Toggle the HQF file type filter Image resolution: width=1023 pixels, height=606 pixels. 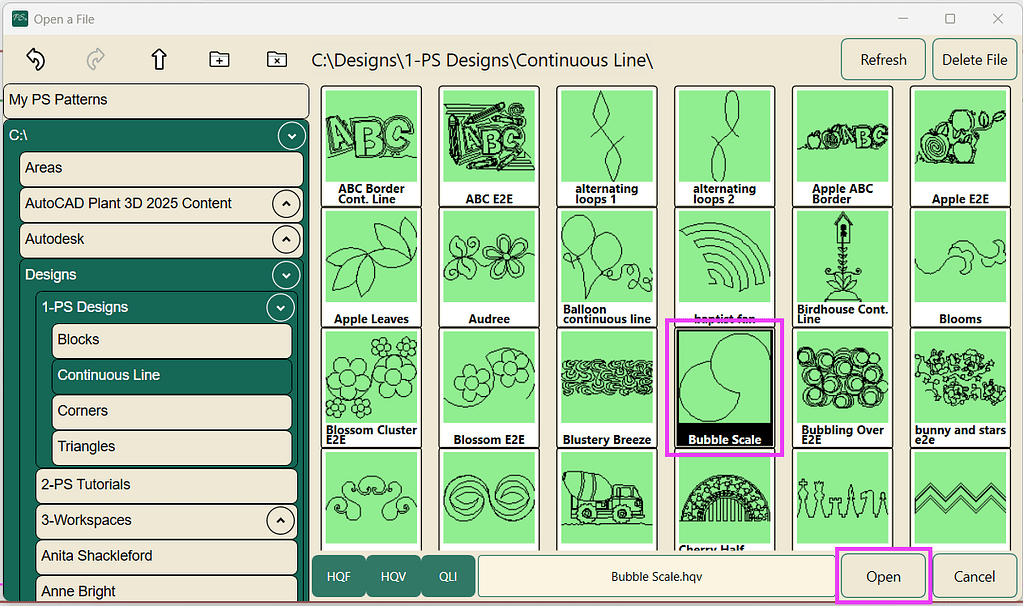click(x=339, y=577)
